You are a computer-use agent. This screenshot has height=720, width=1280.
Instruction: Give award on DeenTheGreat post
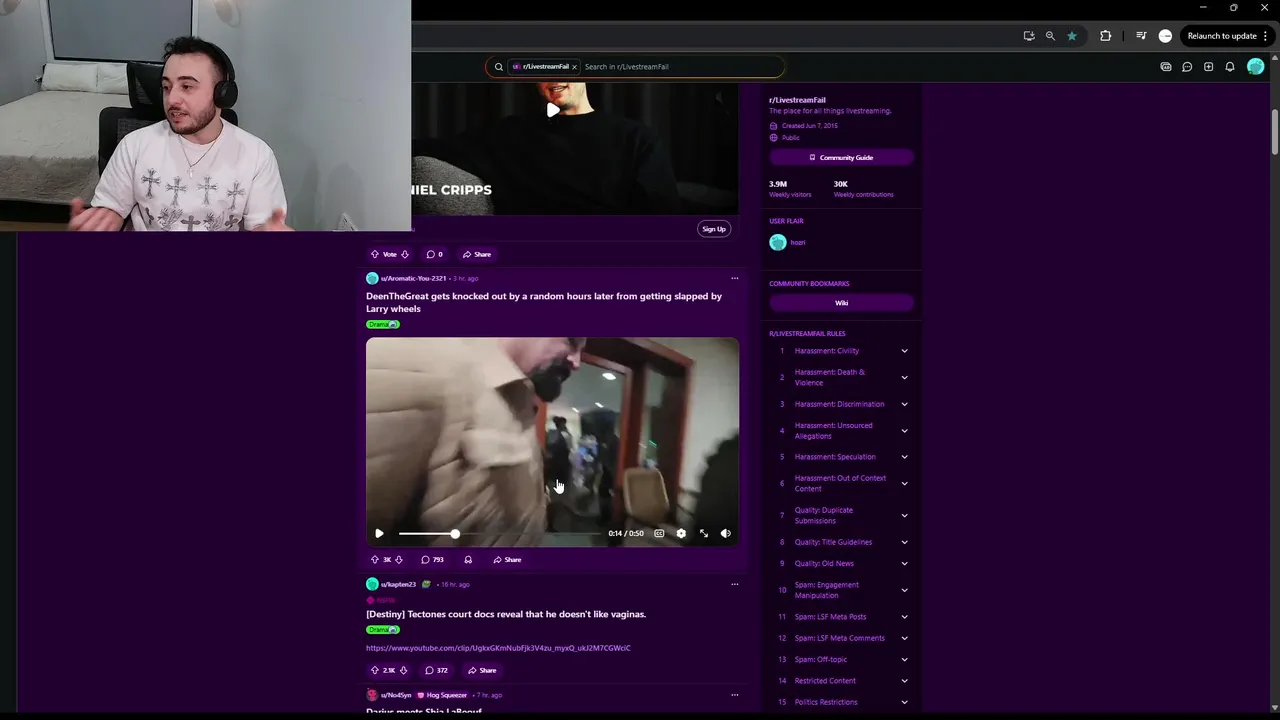point(468,560)
